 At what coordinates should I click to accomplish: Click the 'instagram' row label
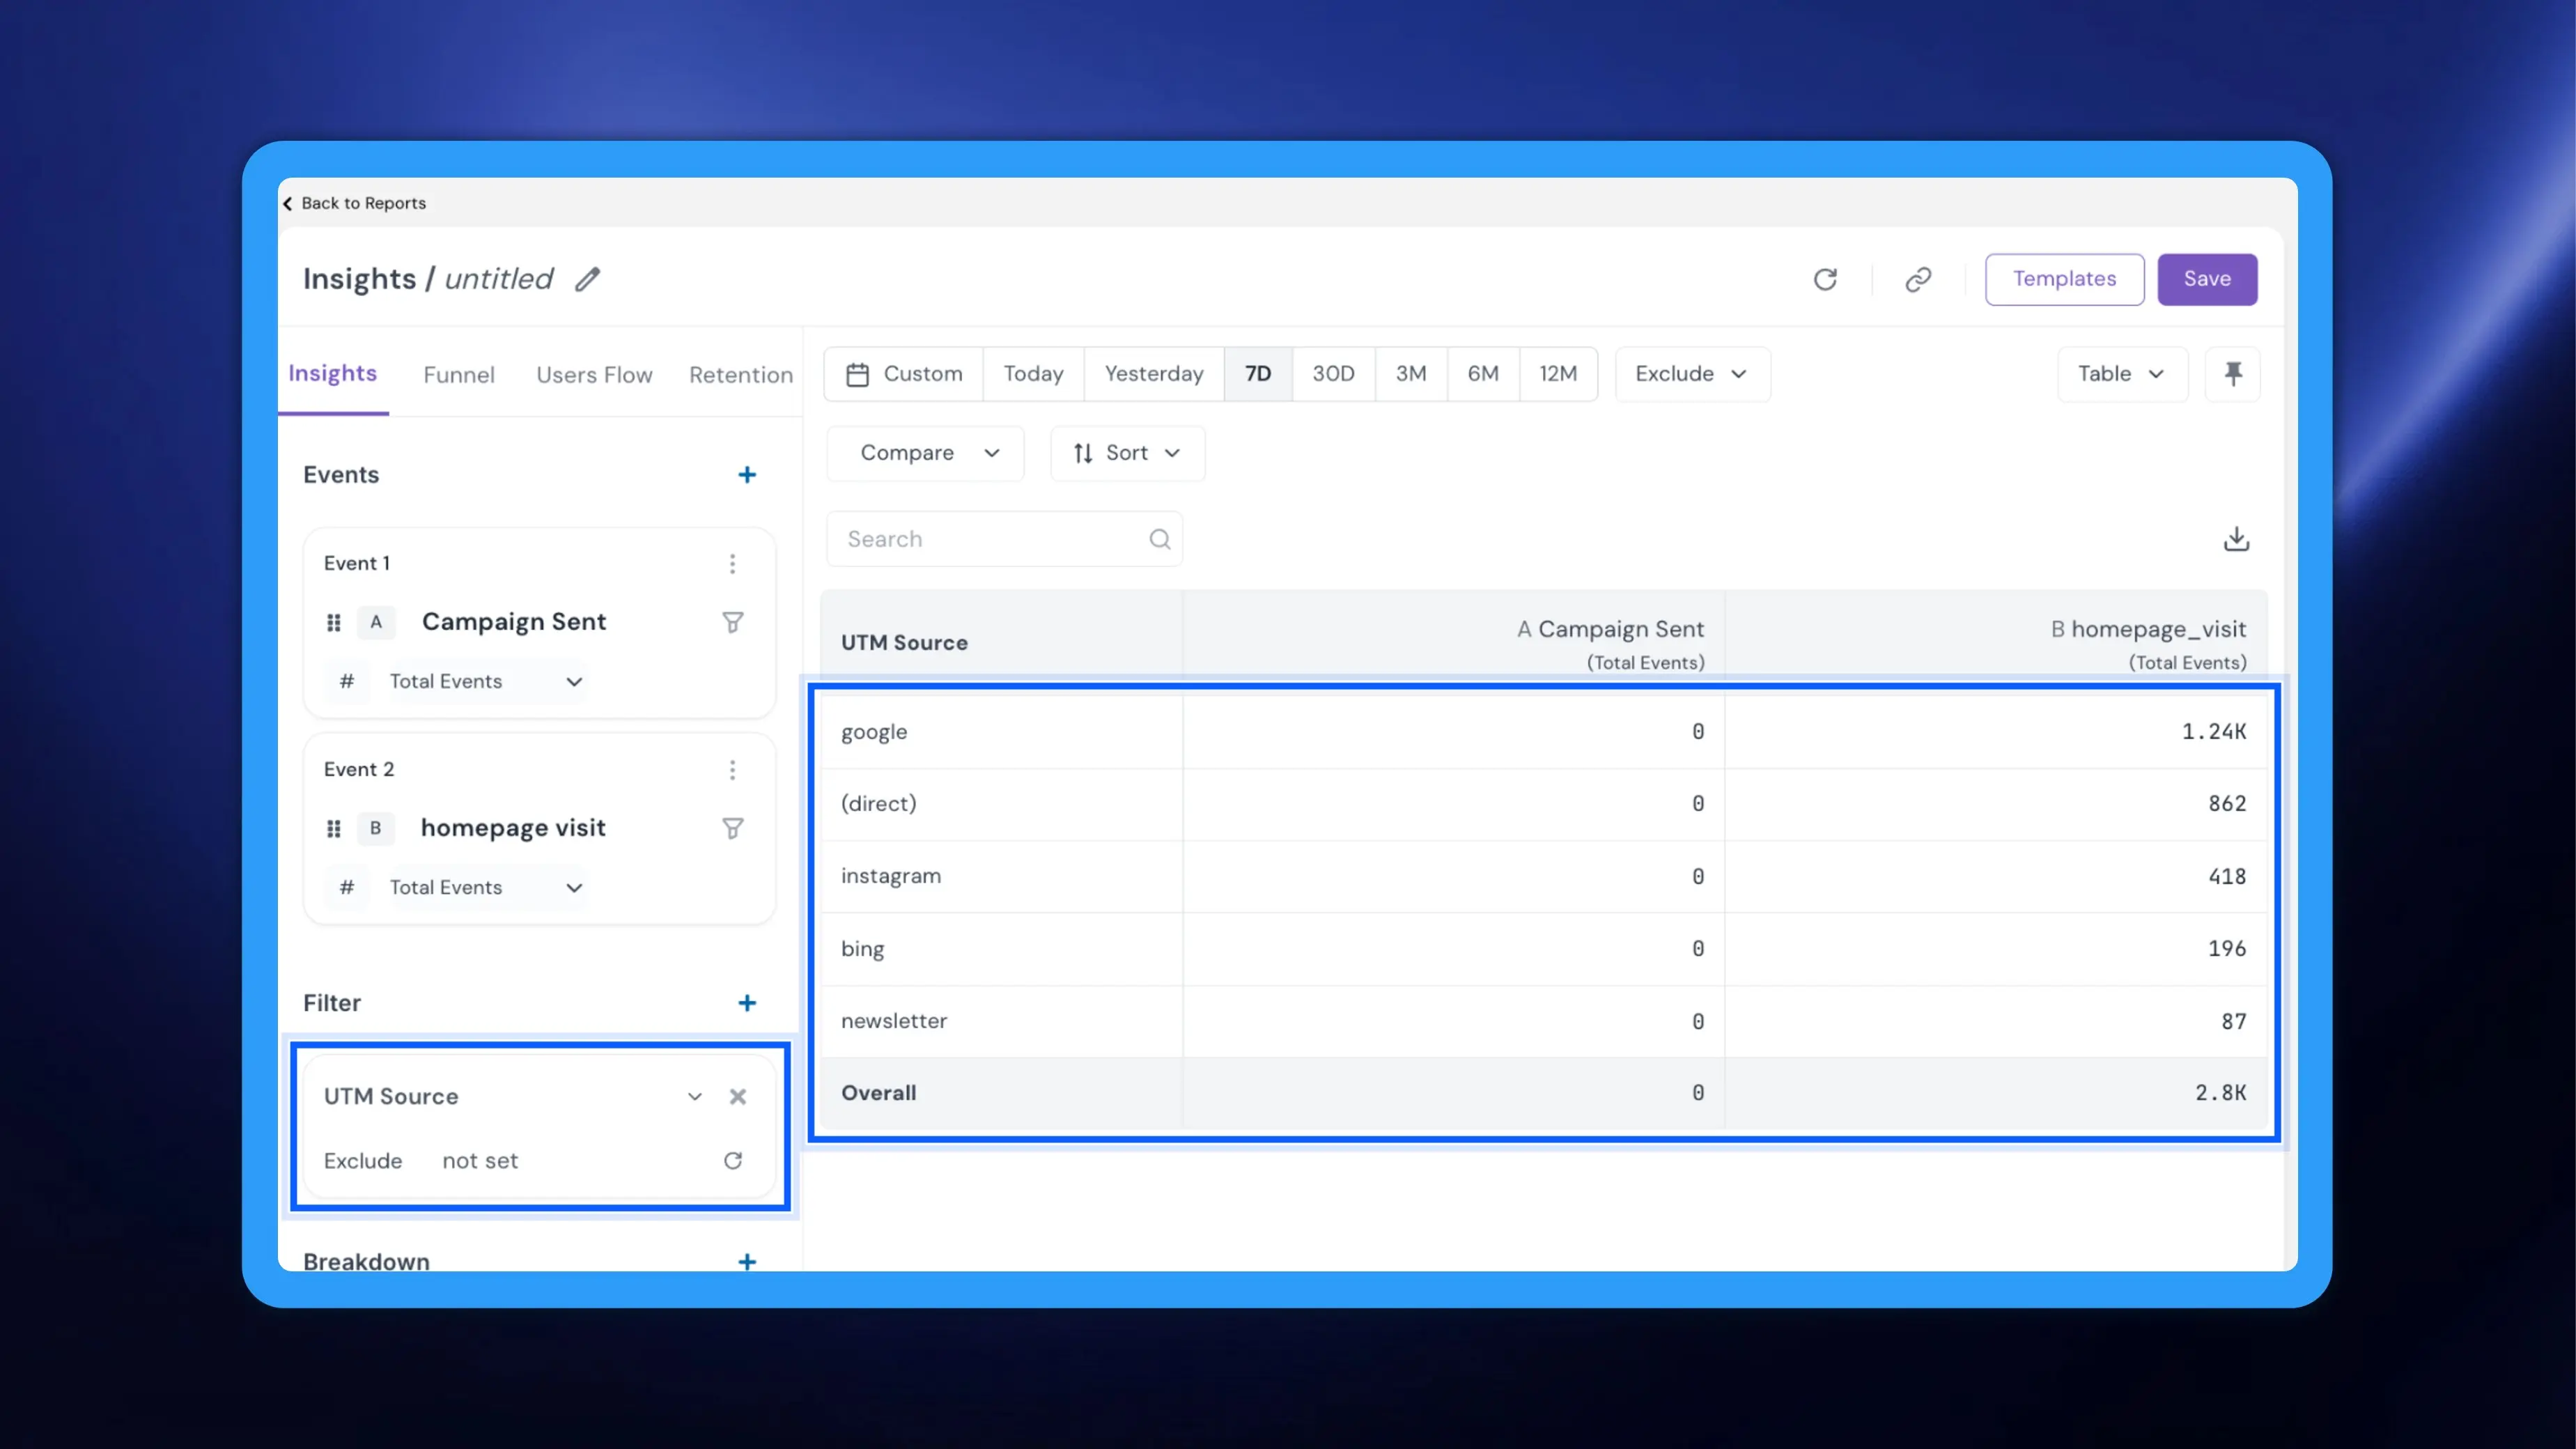point(890,877)
